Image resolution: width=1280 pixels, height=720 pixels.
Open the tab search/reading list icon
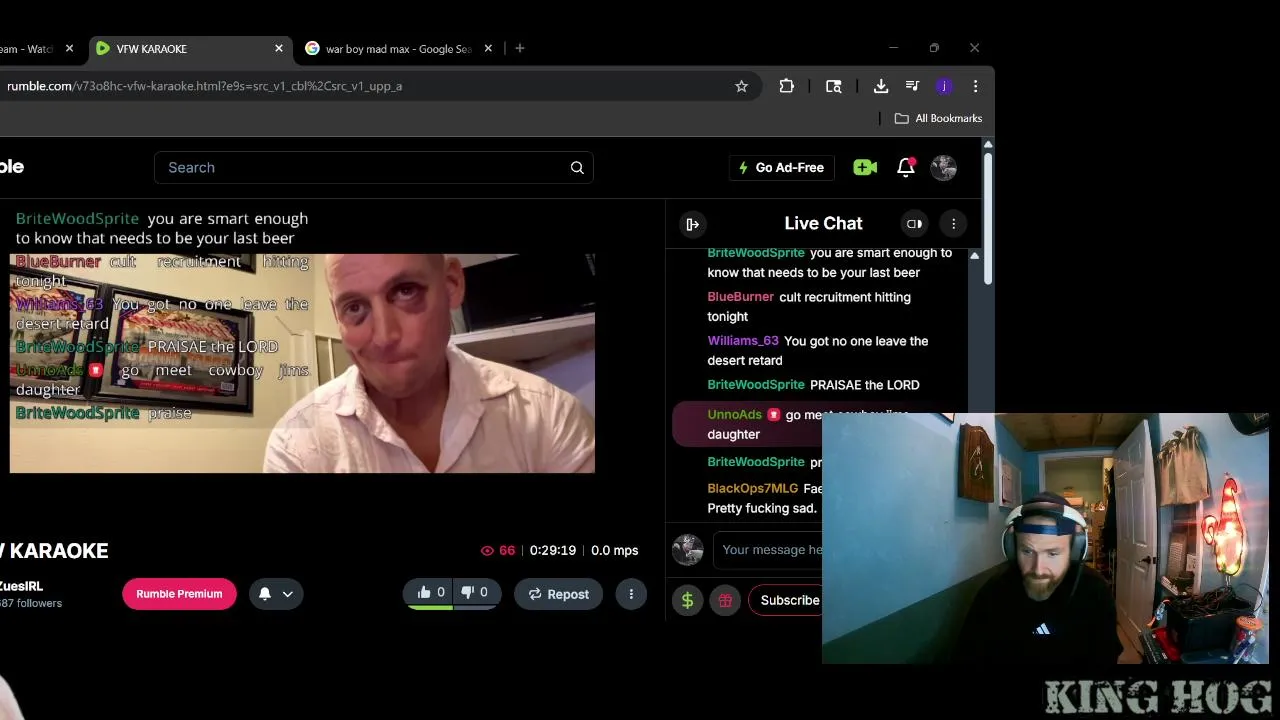pos(833,86)
